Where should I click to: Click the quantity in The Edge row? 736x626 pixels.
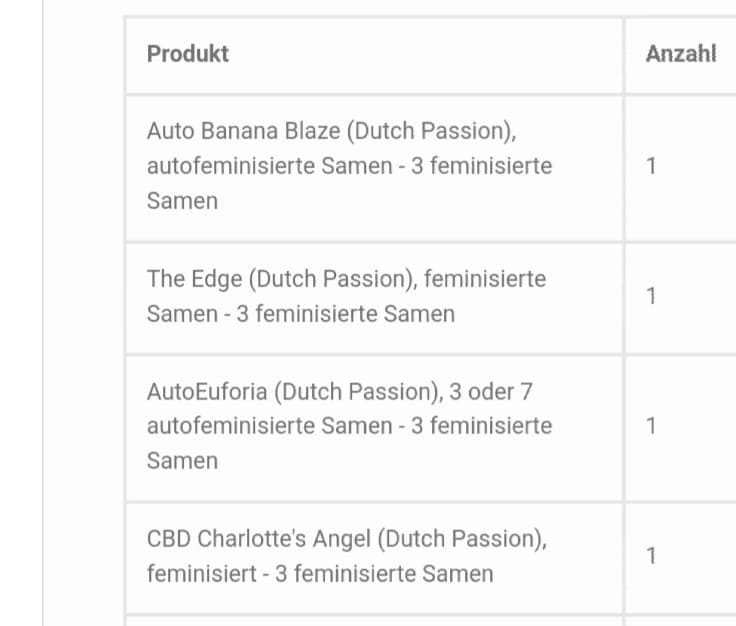pos(652,296)
